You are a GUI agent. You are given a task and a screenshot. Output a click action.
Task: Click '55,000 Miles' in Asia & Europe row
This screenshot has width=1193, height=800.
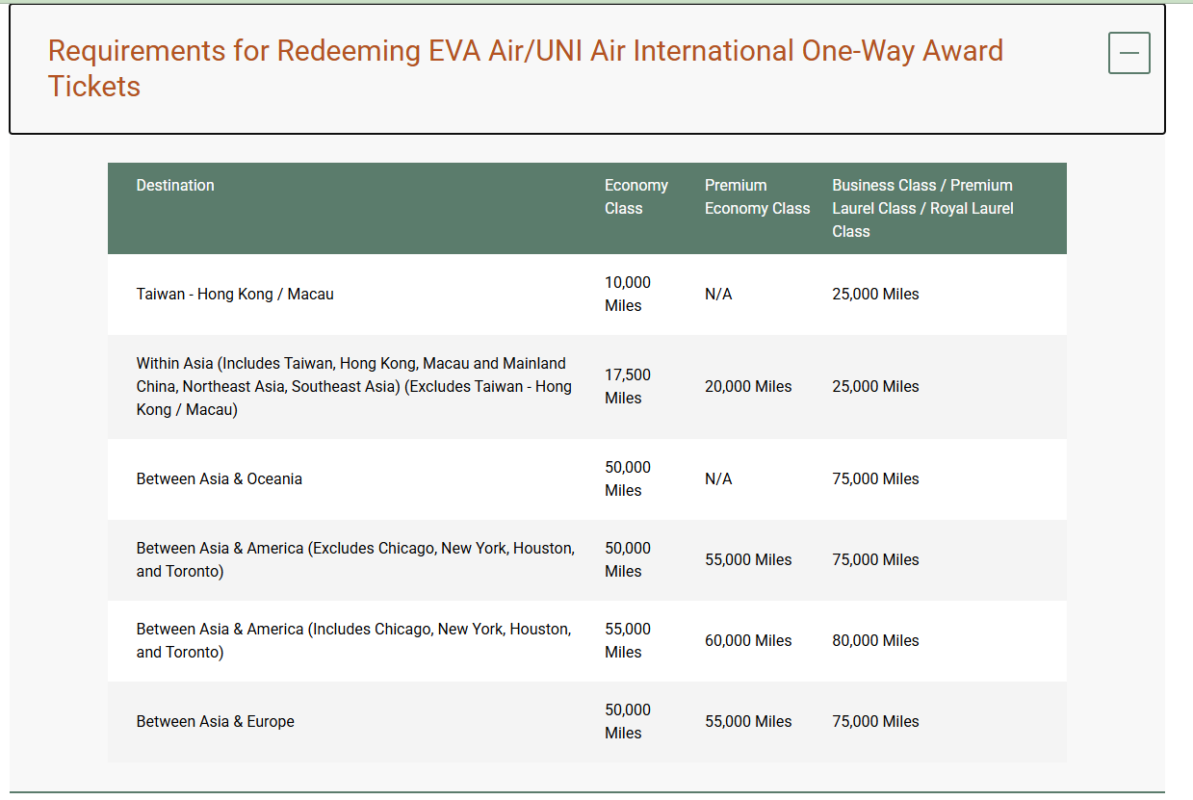pos(748,722)
